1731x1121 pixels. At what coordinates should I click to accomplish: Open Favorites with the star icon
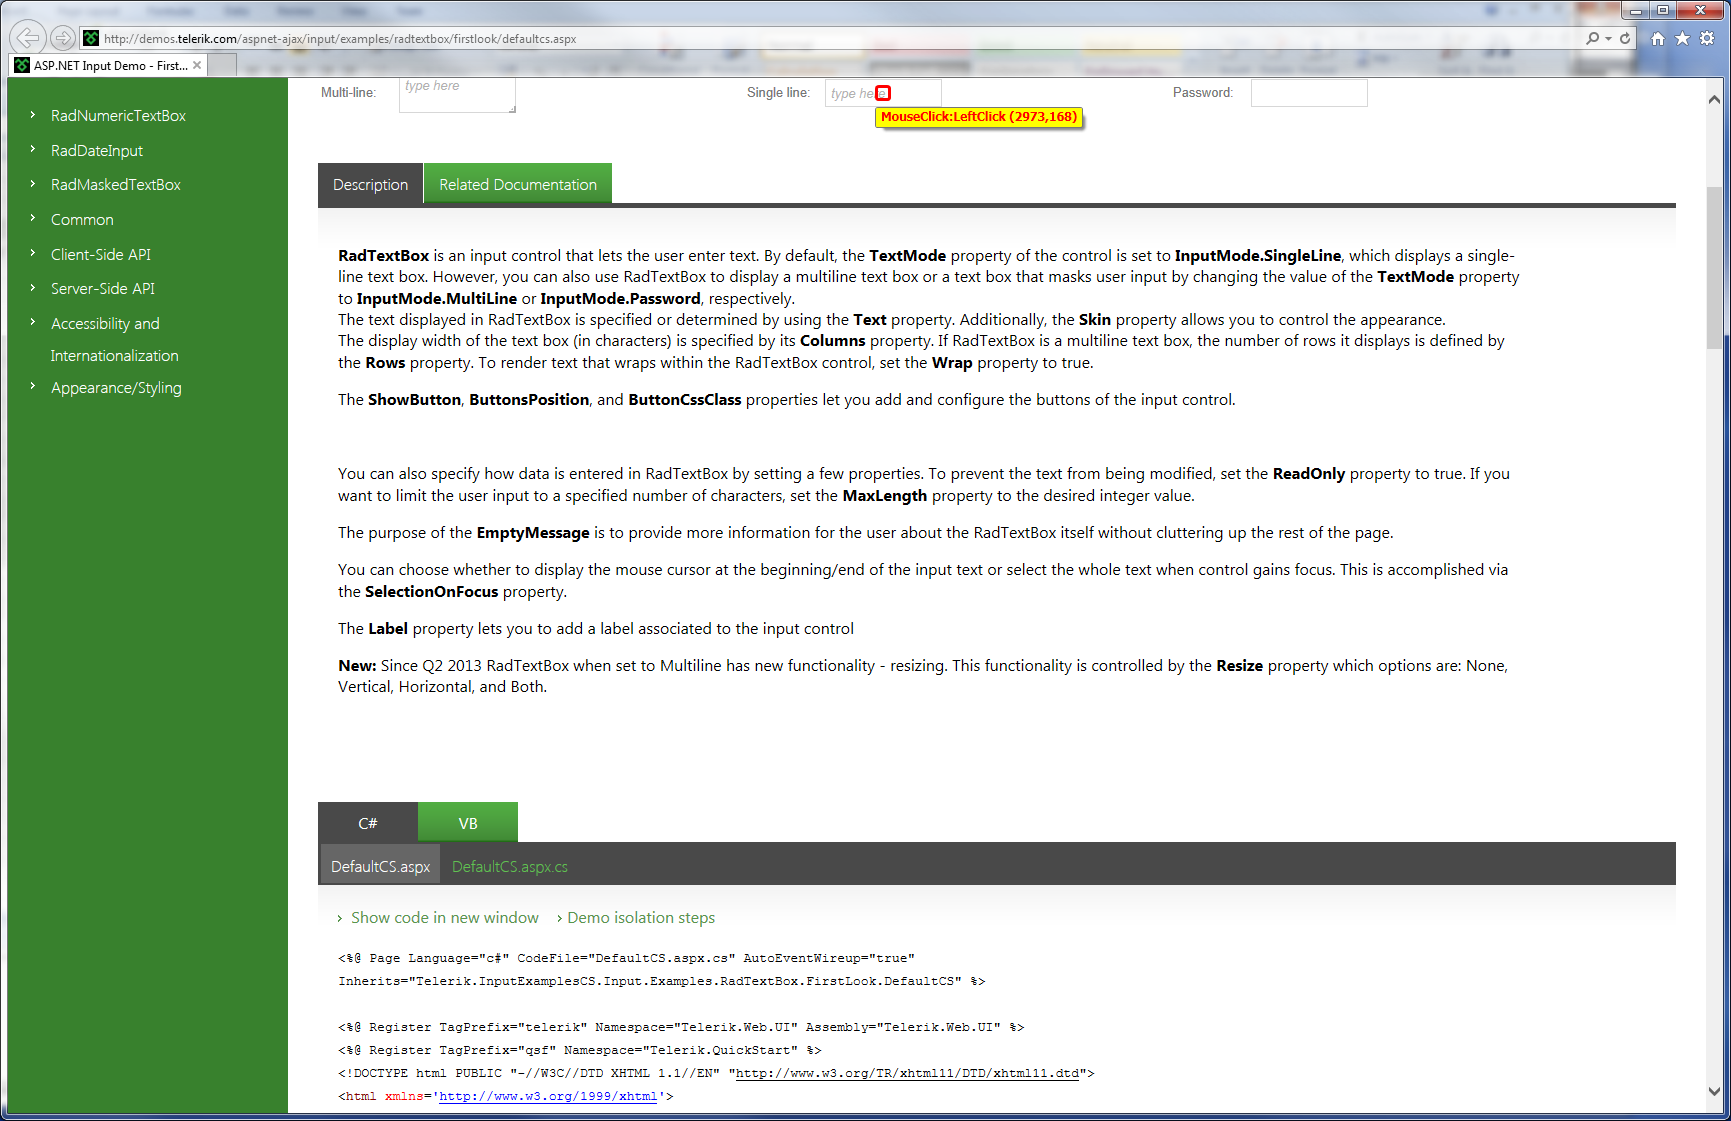pyautogui.click(x=1682, y=38)
